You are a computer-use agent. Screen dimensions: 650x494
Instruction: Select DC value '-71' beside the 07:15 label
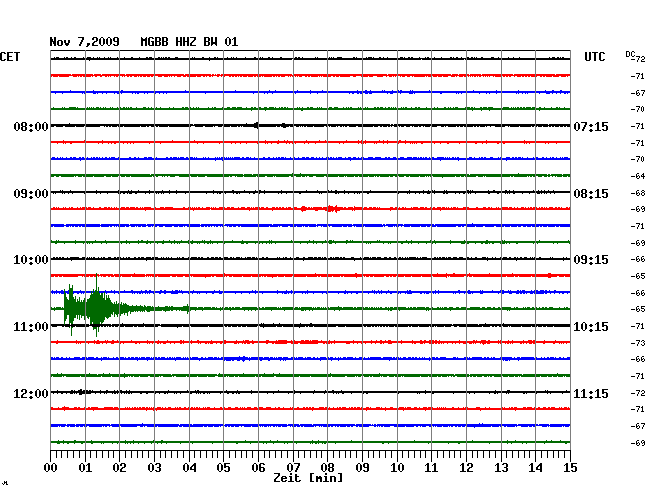tap(638, 126)
